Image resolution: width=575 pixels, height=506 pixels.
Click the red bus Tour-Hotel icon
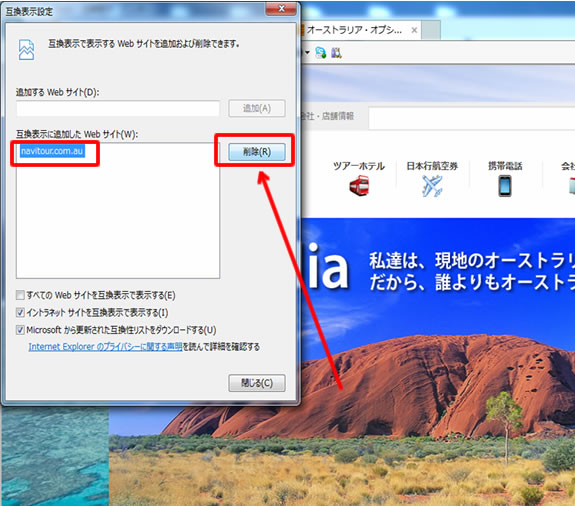(x=359, y=185)
